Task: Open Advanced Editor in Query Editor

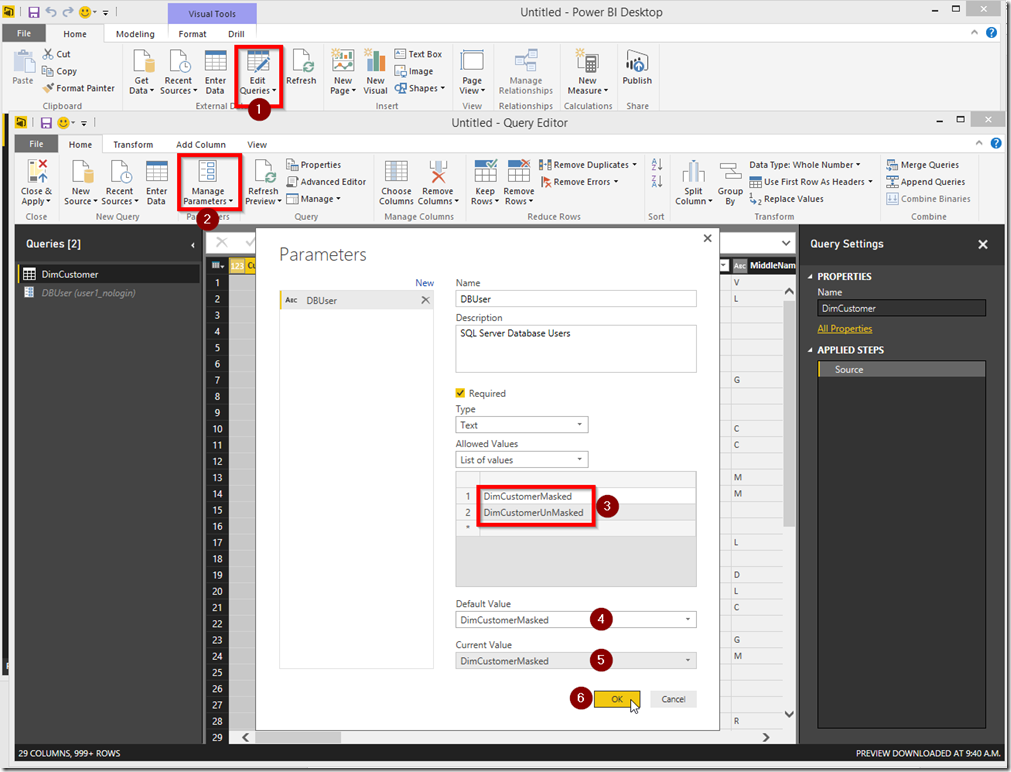Action: point(326,182)
